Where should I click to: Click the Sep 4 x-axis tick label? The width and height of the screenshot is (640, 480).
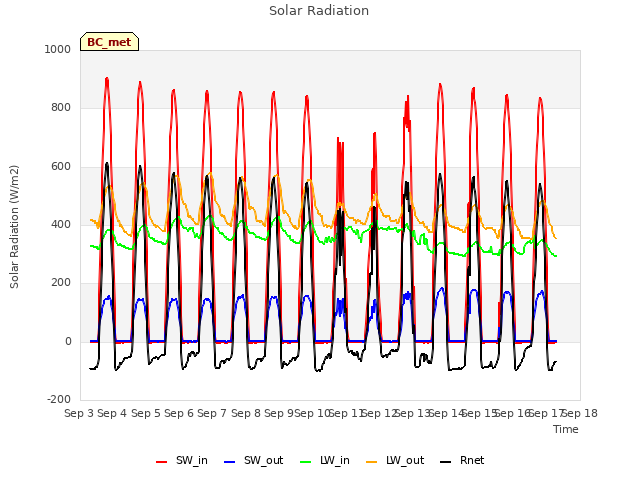point(112,413)
